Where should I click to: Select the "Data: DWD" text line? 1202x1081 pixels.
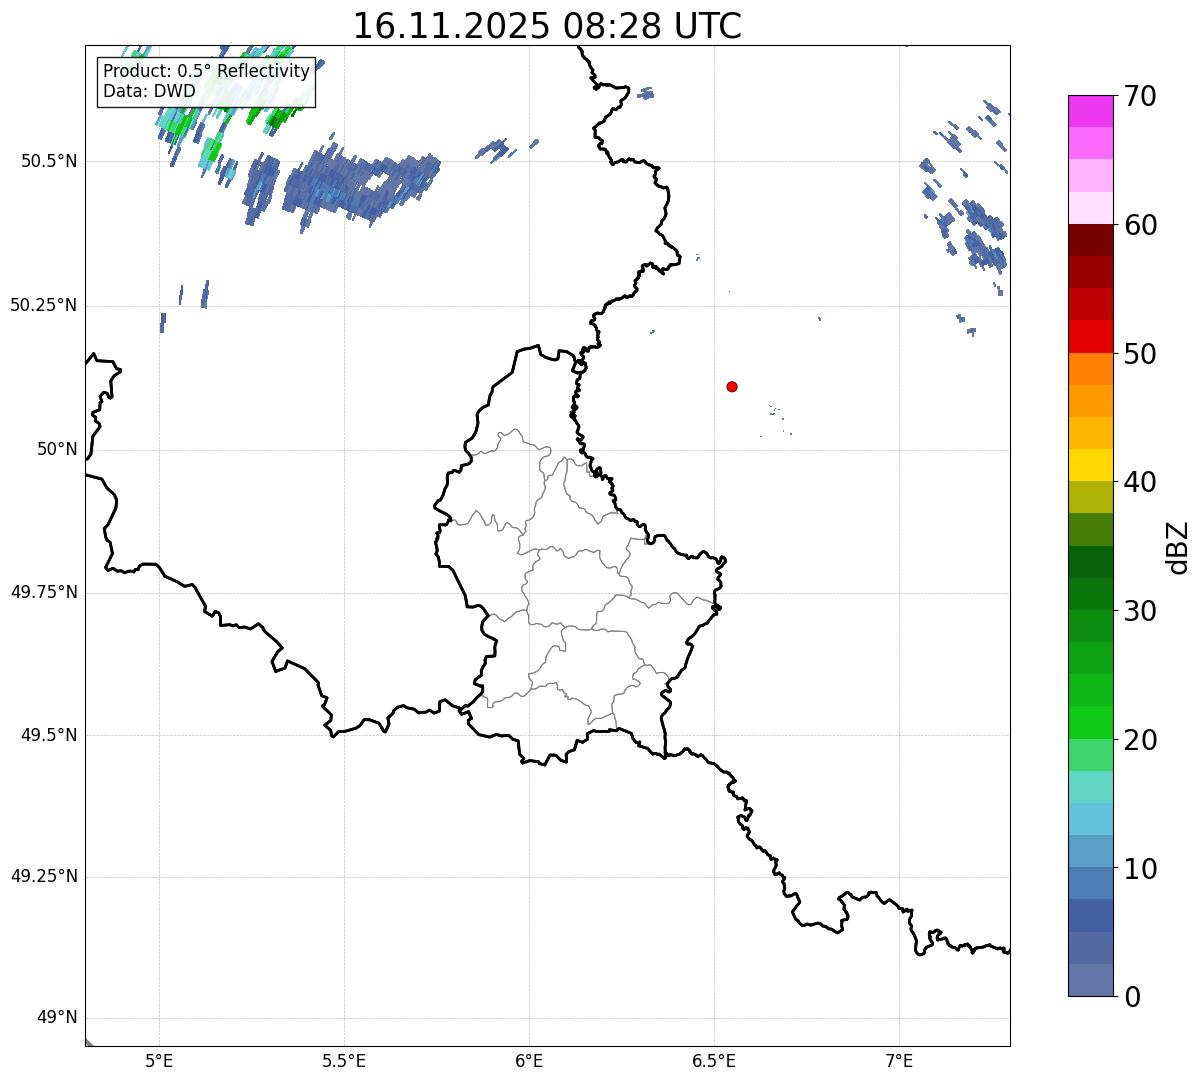pyautogui.click(x=149, y=91)
